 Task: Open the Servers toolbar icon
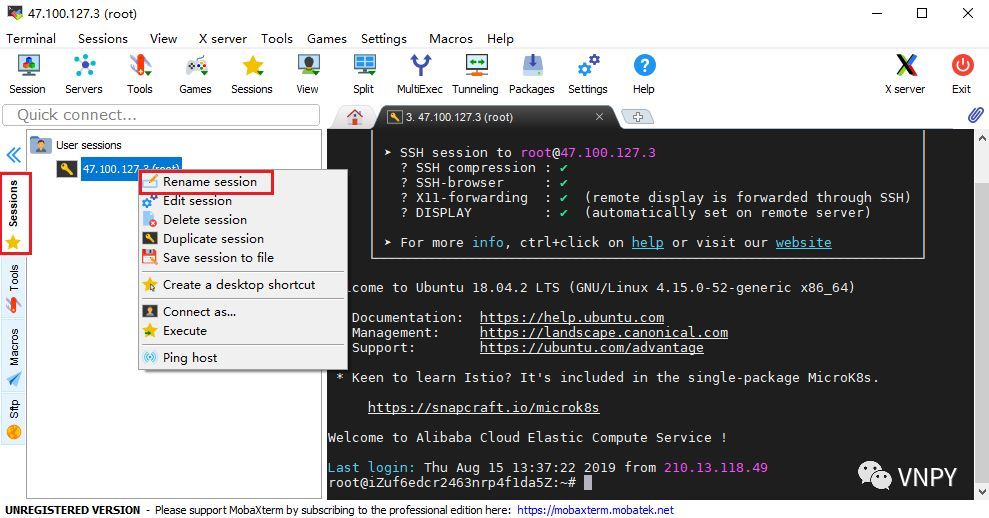84,74
